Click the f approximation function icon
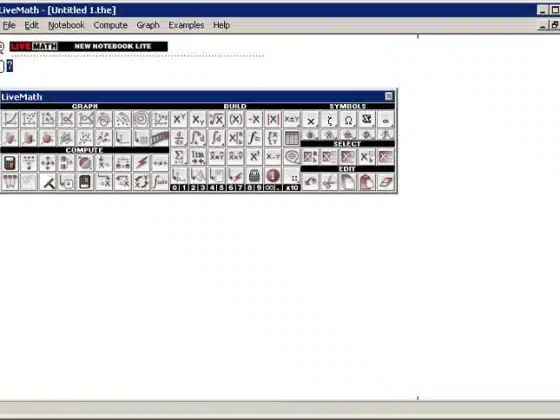Screen dimensions: 560x420 click(254, 138)
